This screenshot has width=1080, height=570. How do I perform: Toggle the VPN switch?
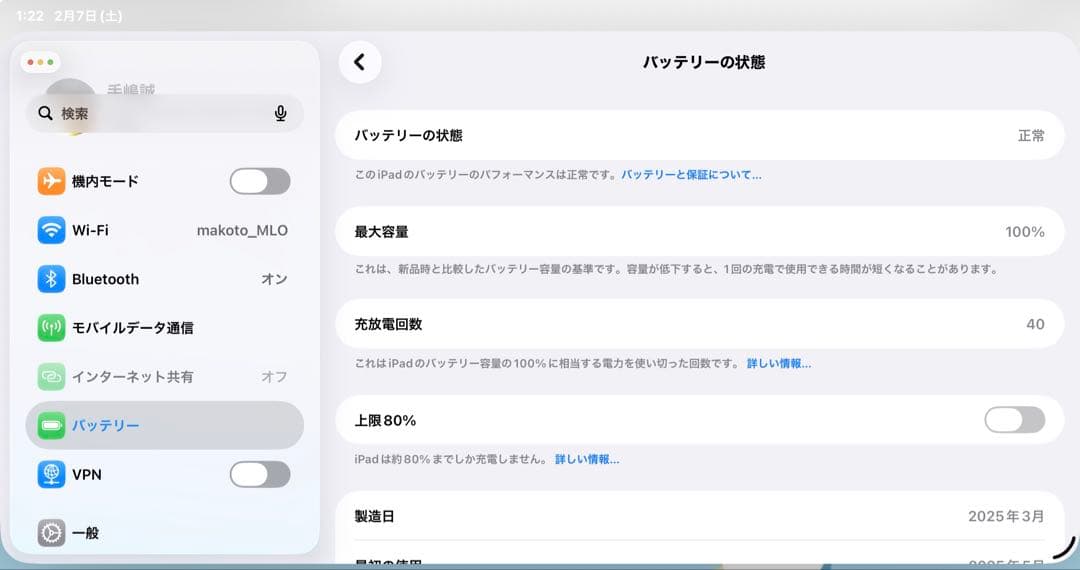[260, 474]
